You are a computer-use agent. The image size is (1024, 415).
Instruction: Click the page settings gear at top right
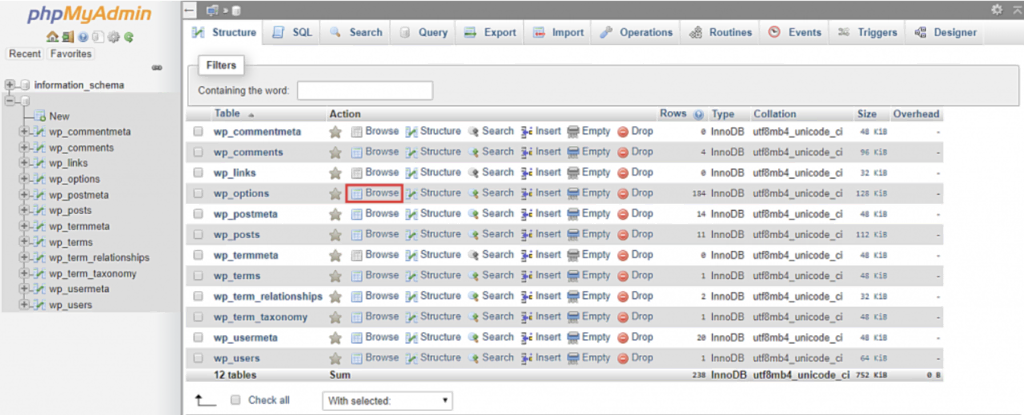pos(996,9)
